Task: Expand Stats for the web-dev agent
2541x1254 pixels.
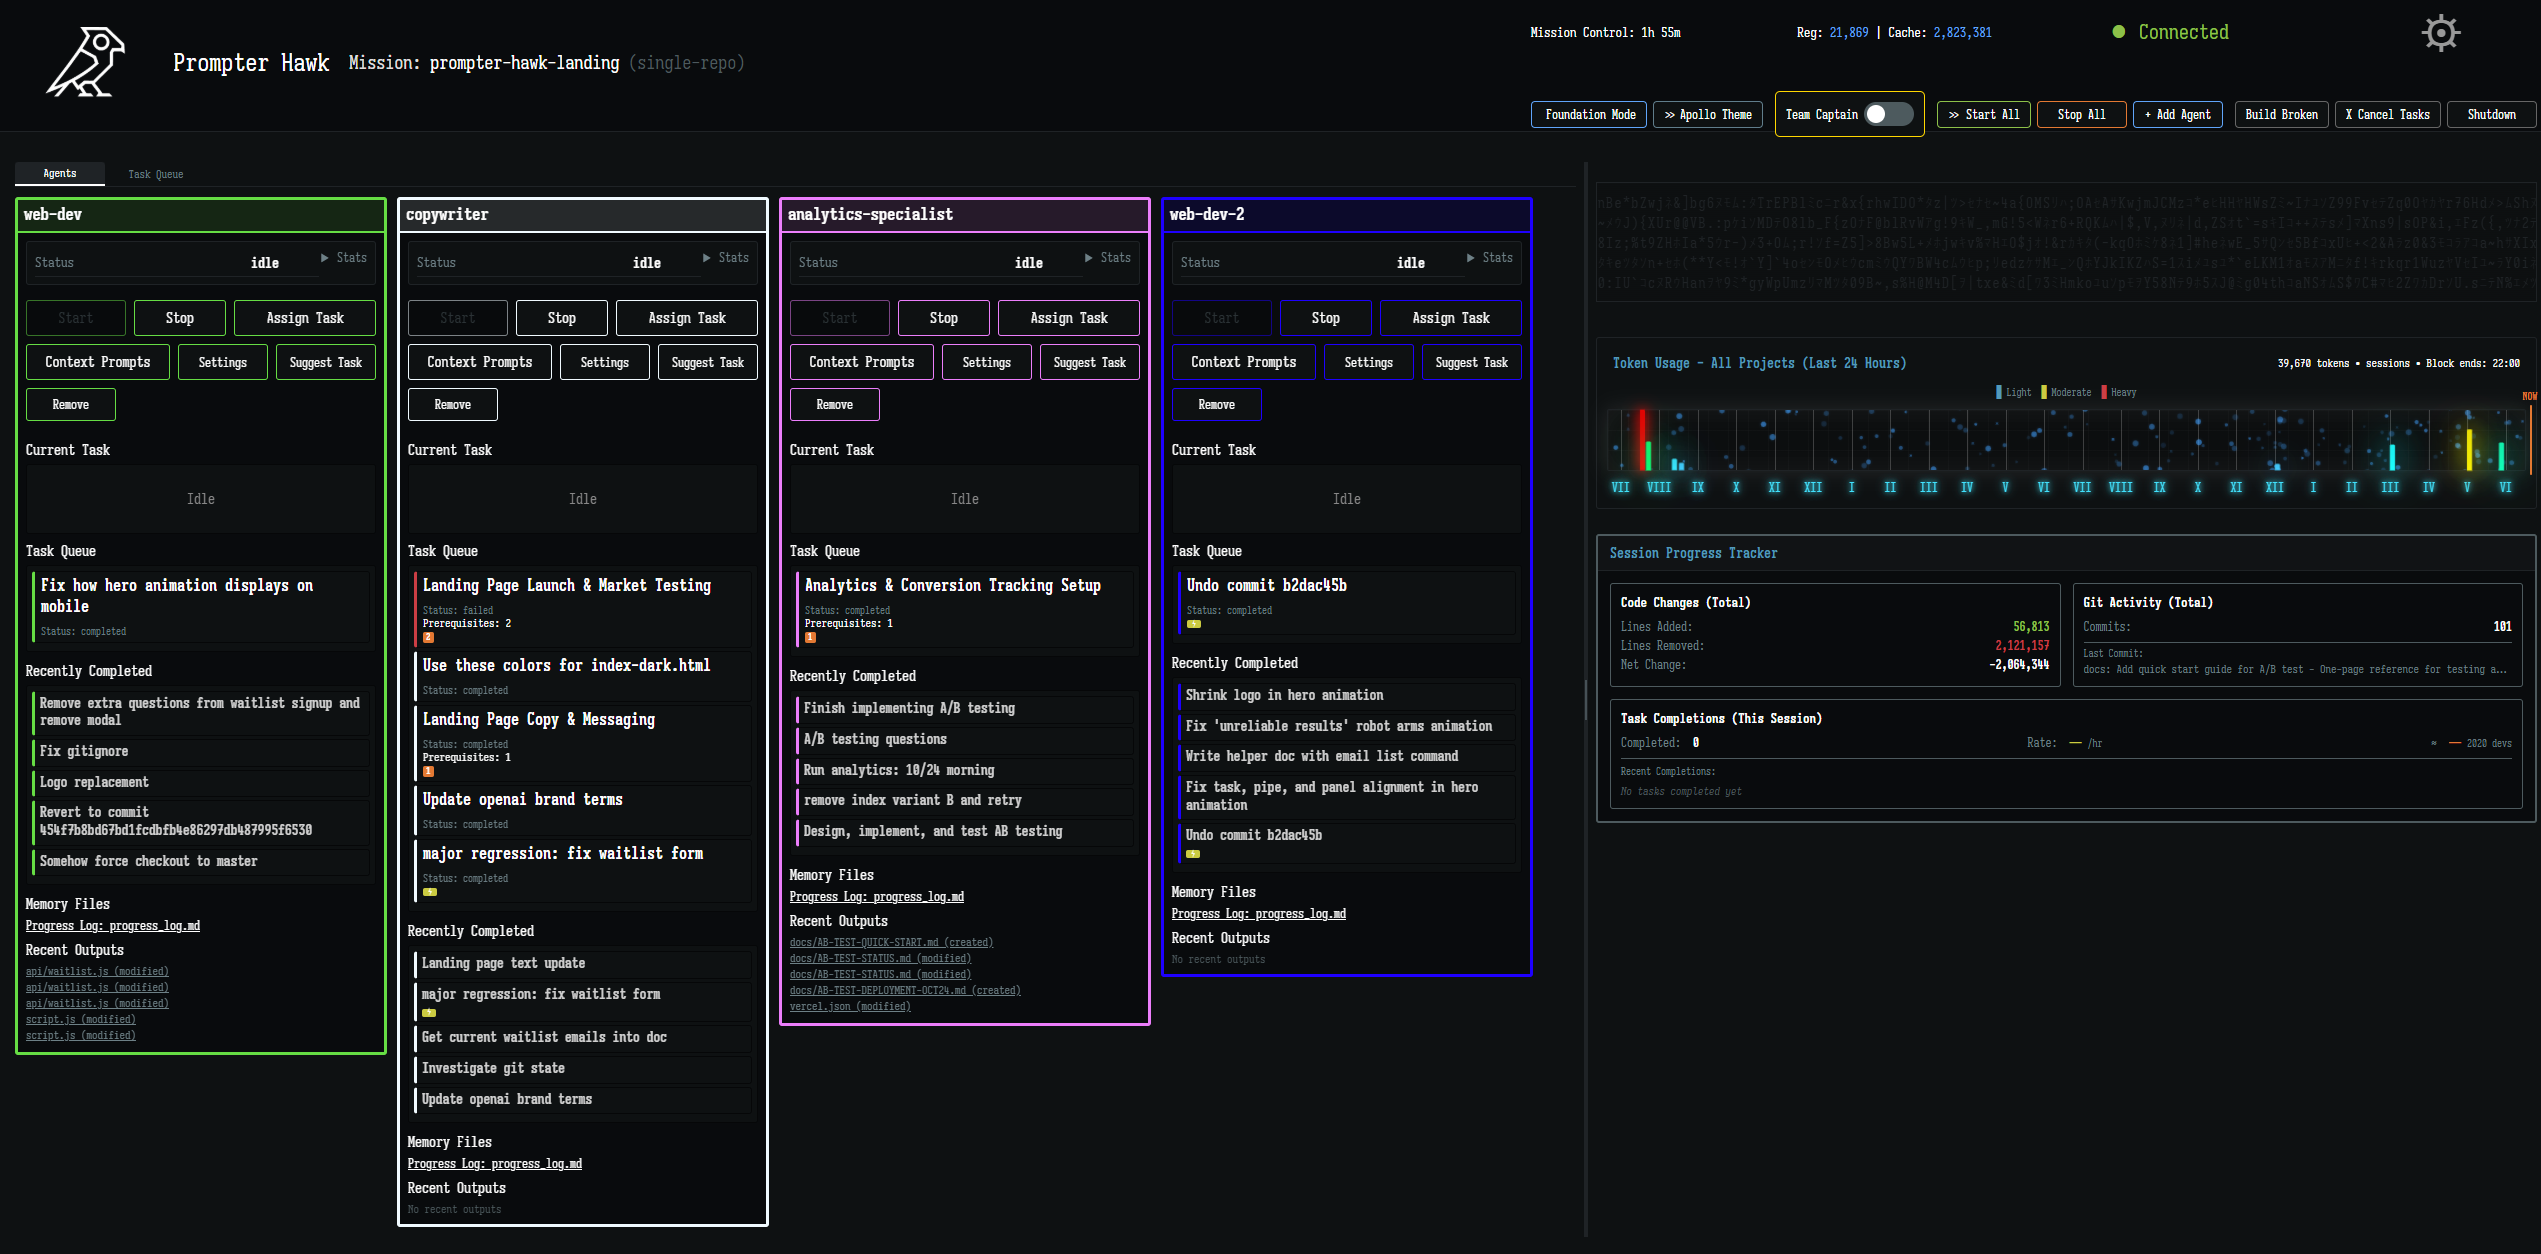Action: pos(344,257)
